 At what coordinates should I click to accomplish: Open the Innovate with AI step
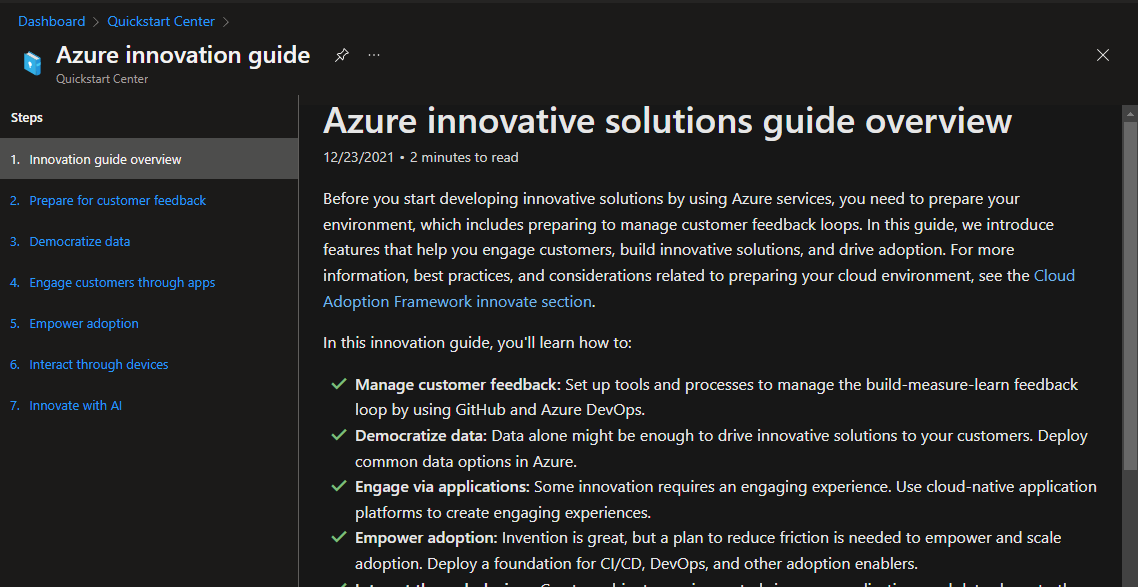75,405
